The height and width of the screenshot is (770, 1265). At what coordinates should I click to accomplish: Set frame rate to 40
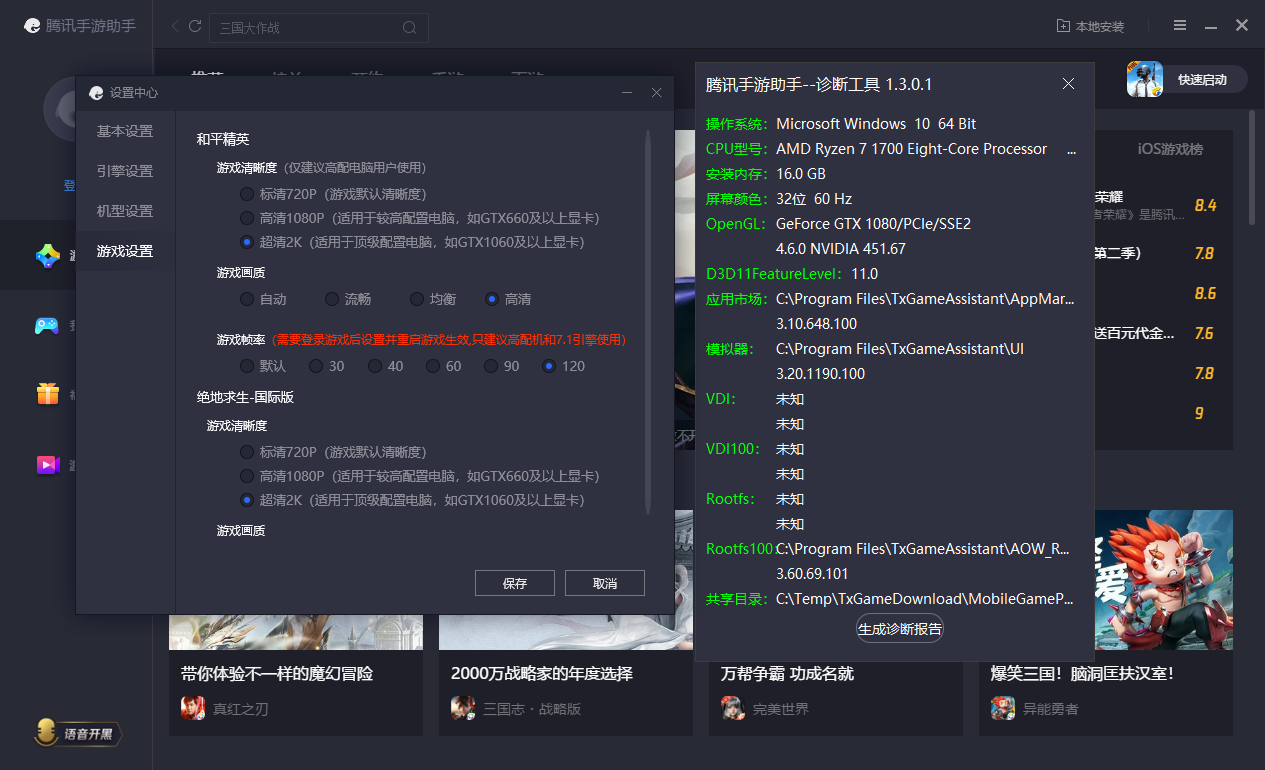tap(375, 366)
